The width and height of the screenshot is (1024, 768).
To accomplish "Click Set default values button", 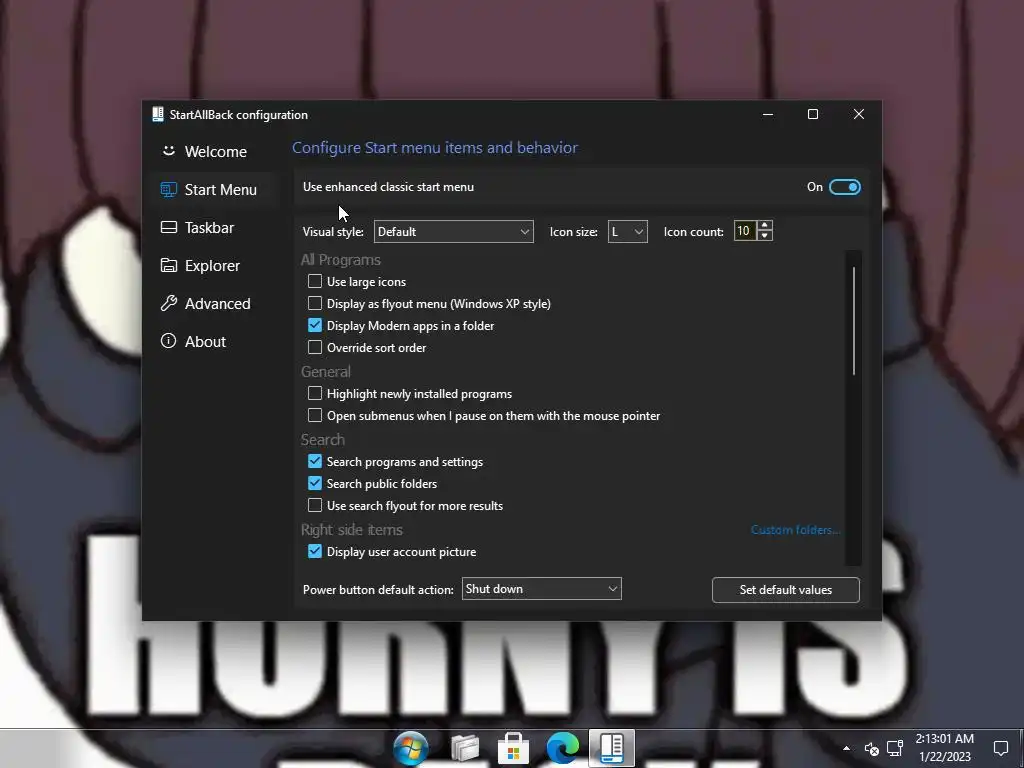I will coord(786,590).
